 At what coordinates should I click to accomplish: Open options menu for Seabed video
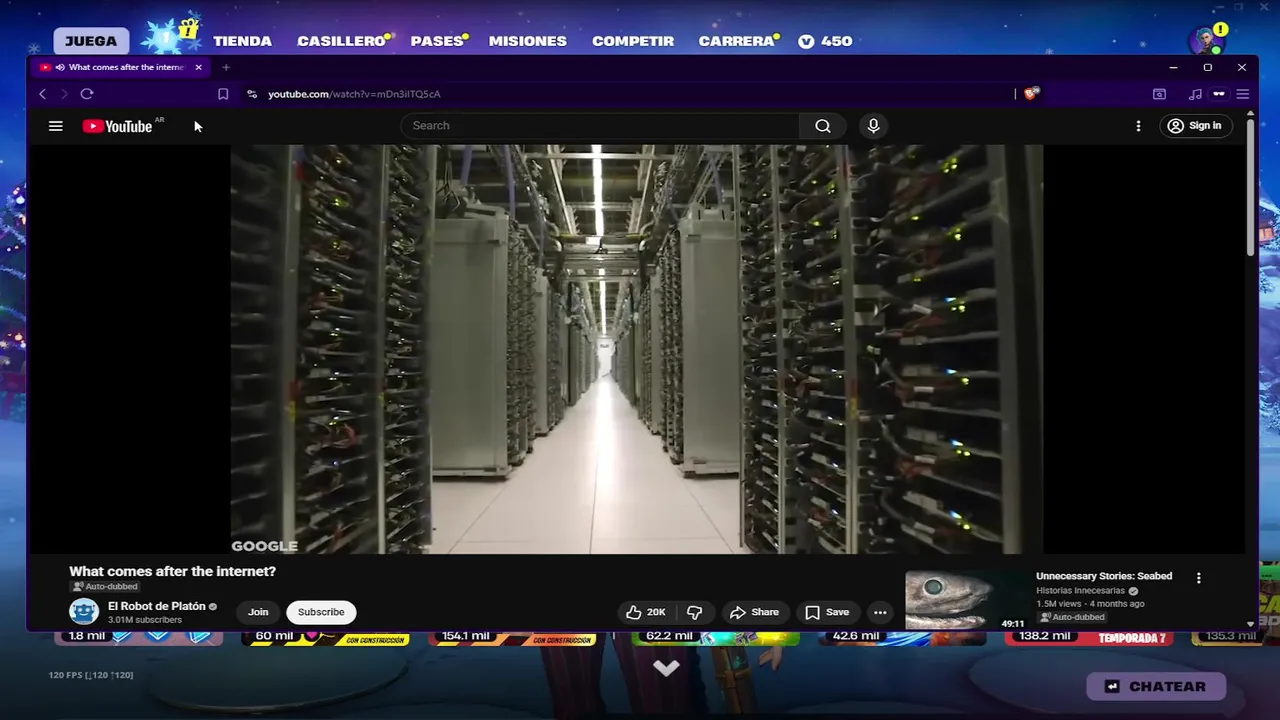(x=1198, y=578)
